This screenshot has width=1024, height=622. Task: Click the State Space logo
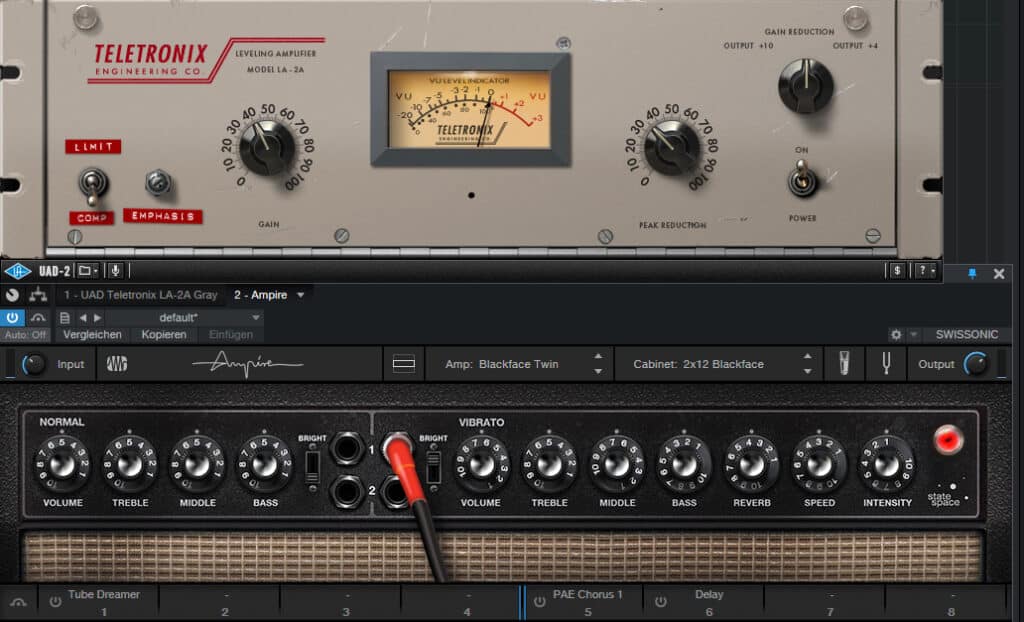click(x=947, y=497)
